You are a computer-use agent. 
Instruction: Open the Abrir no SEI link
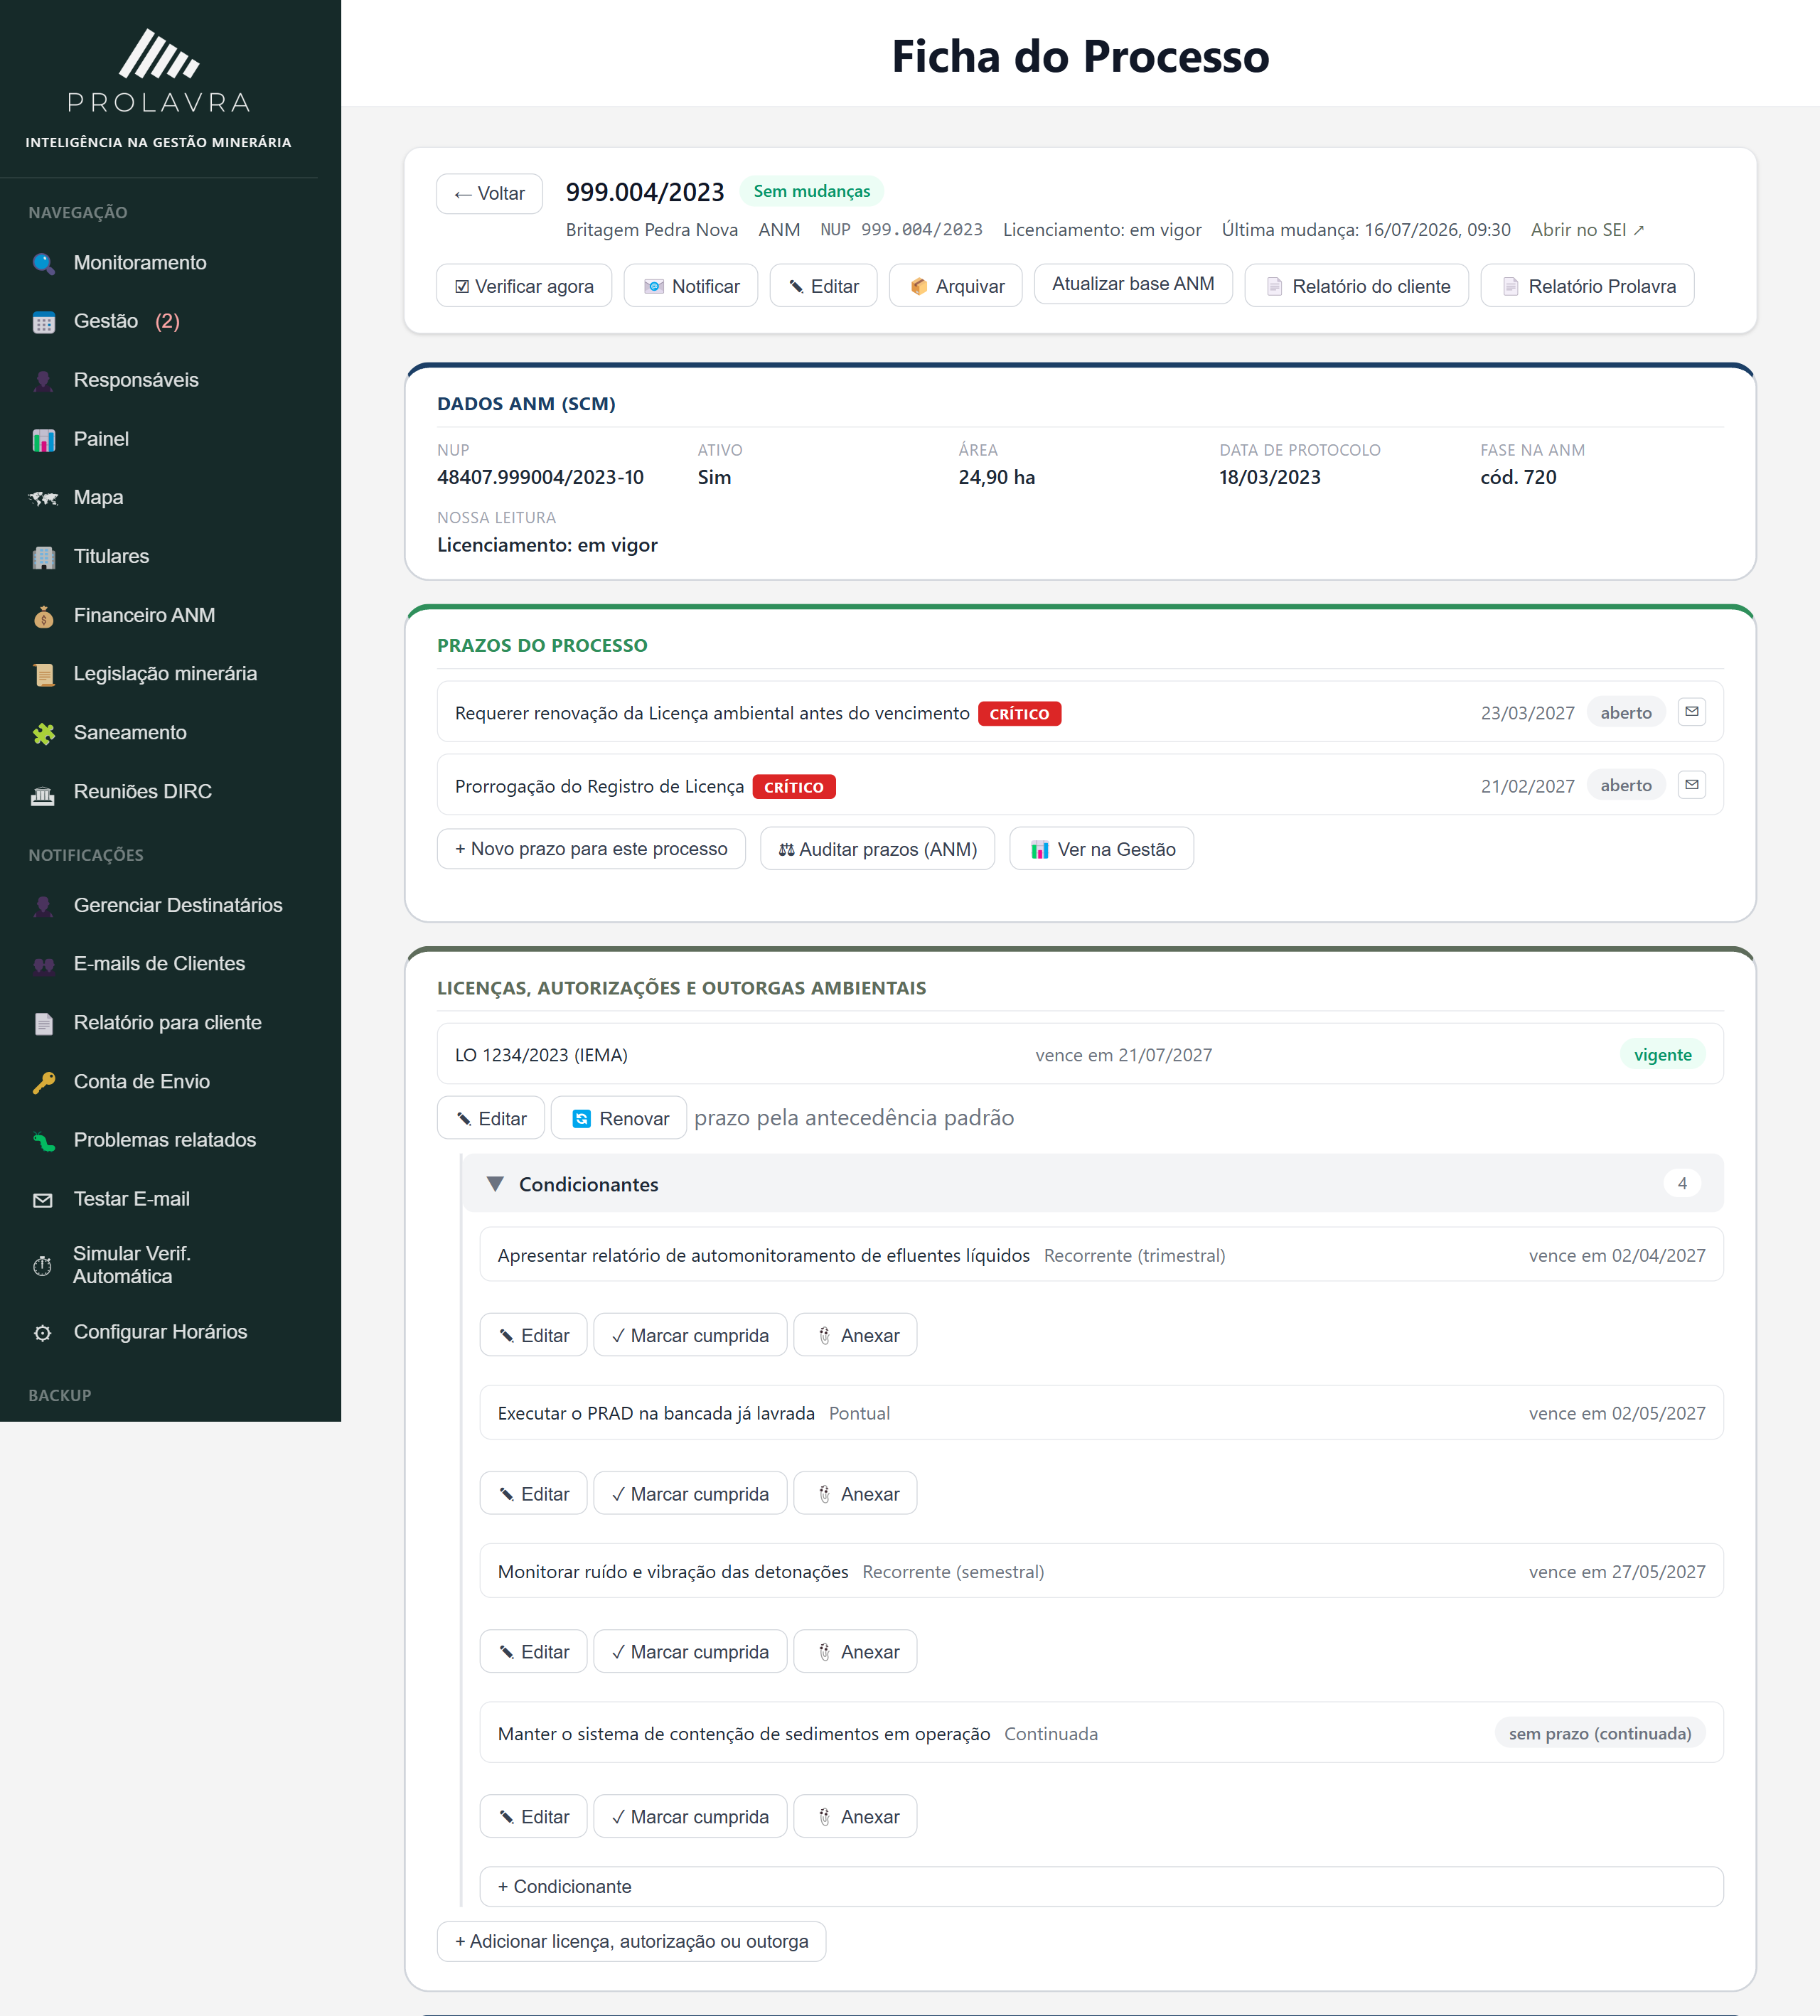1587,230
